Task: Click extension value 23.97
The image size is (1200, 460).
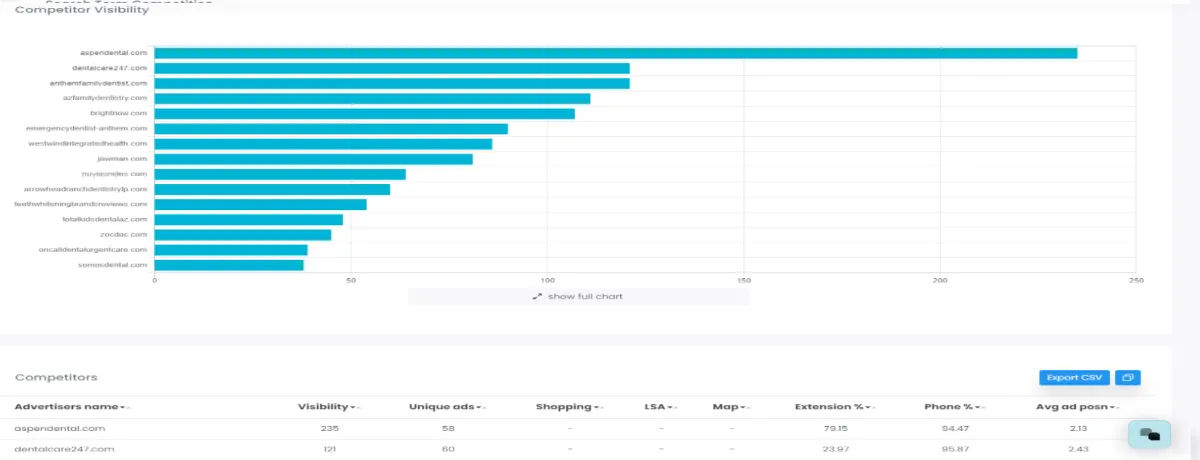Action: pos(834,449)
